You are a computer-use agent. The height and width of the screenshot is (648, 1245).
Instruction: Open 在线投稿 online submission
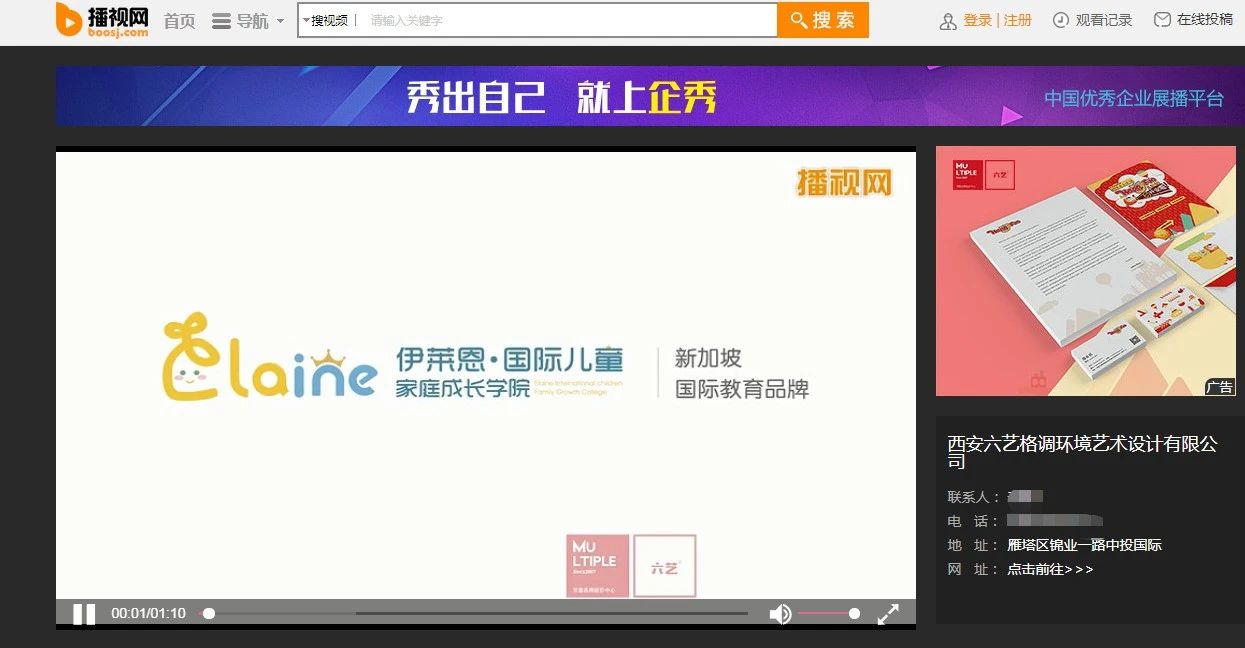point(1205,20)
